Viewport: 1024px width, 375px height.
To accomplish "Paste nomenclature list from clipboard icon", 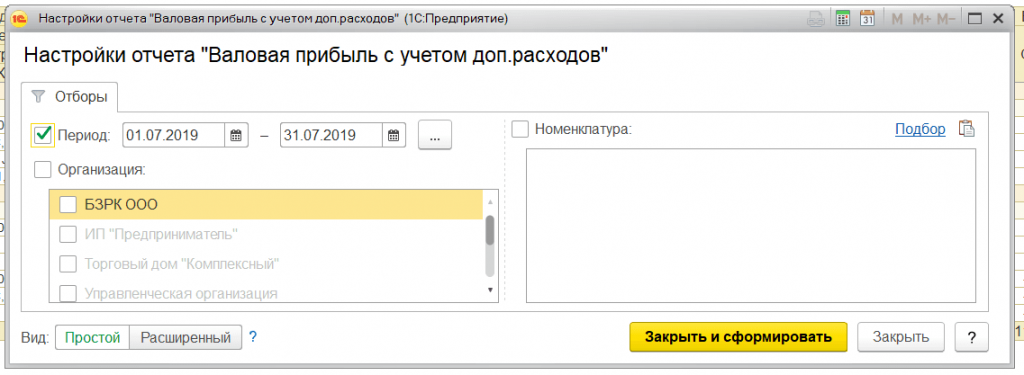I will (x=967, y=129).
